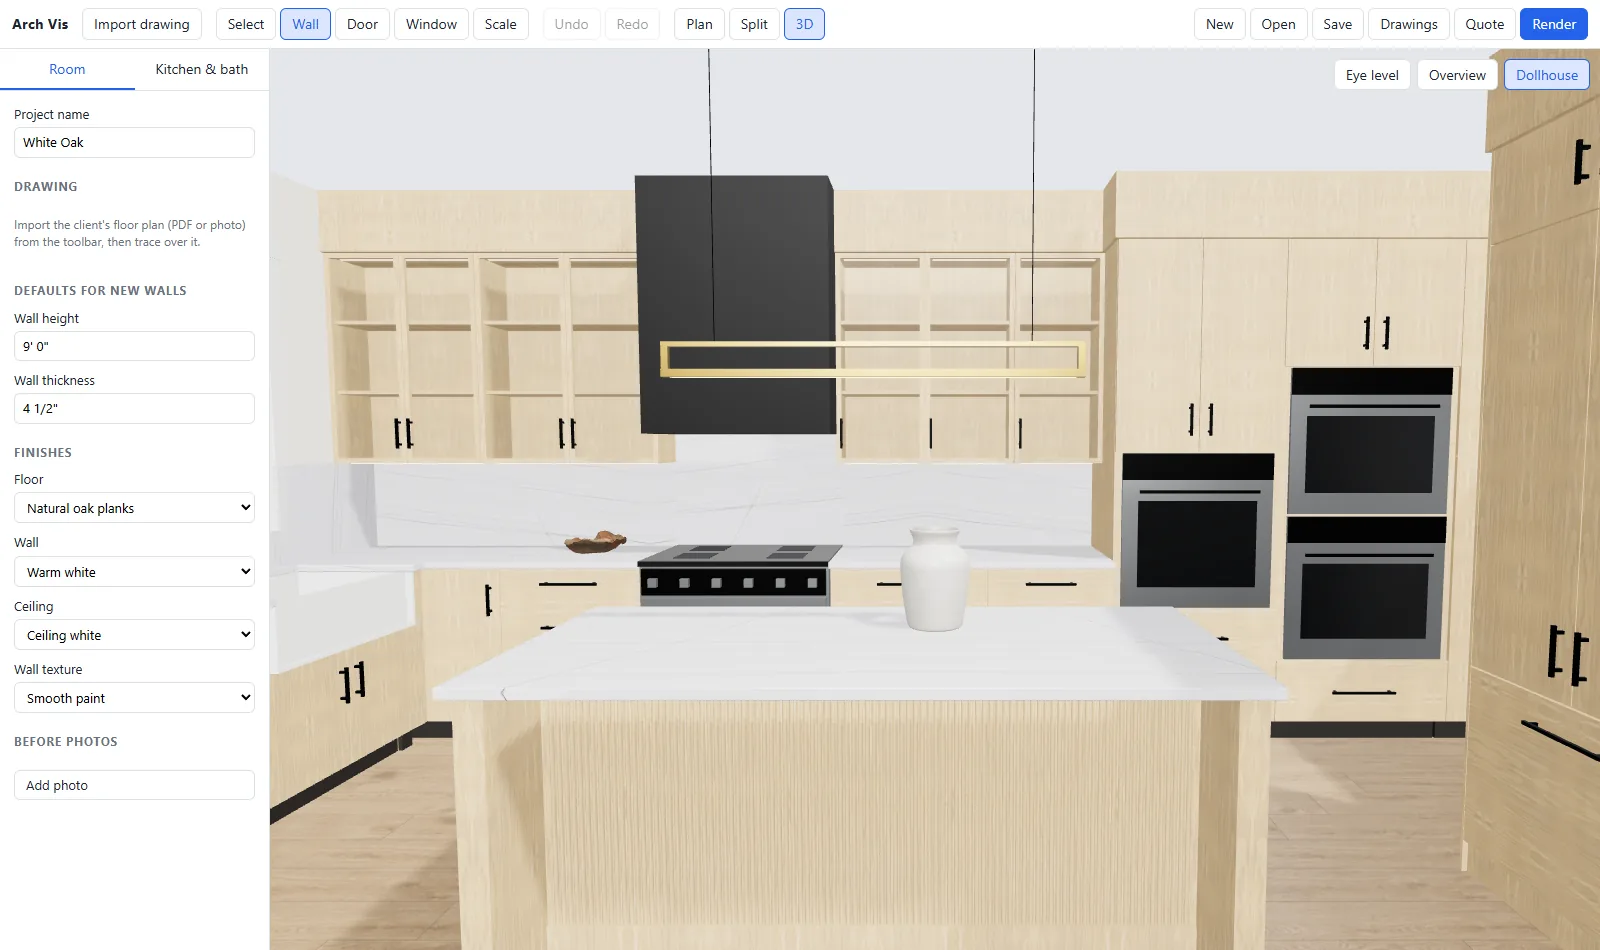This screenshot has width=1600, height=950.
Task: Switch to Split view
Action: point(754,24)
